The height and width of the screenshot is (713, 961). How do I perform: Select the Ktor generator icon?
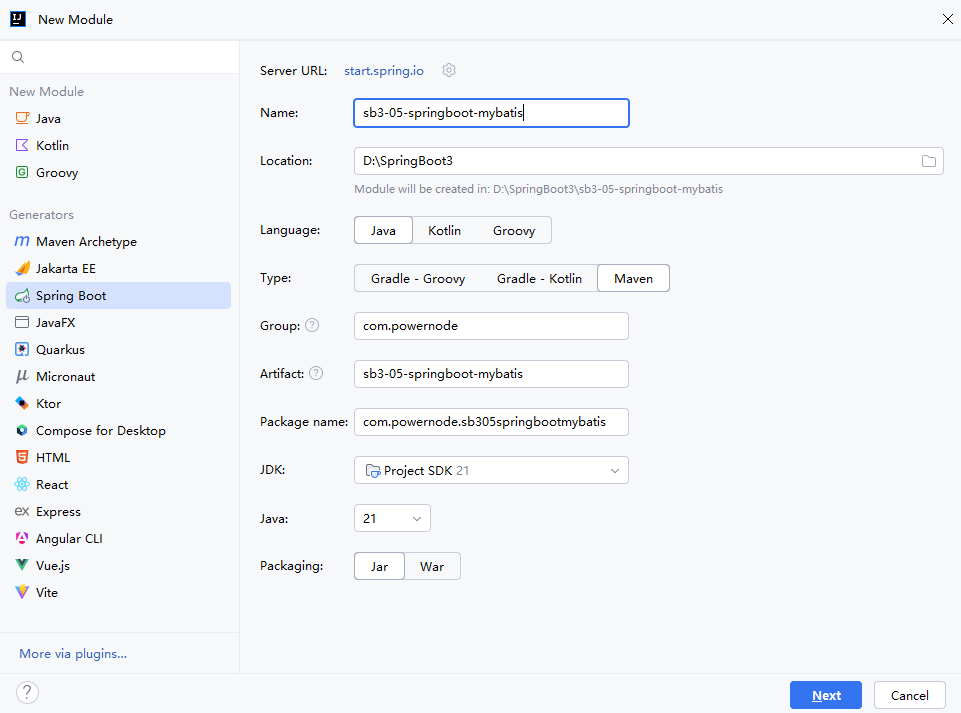pos(22,403)
